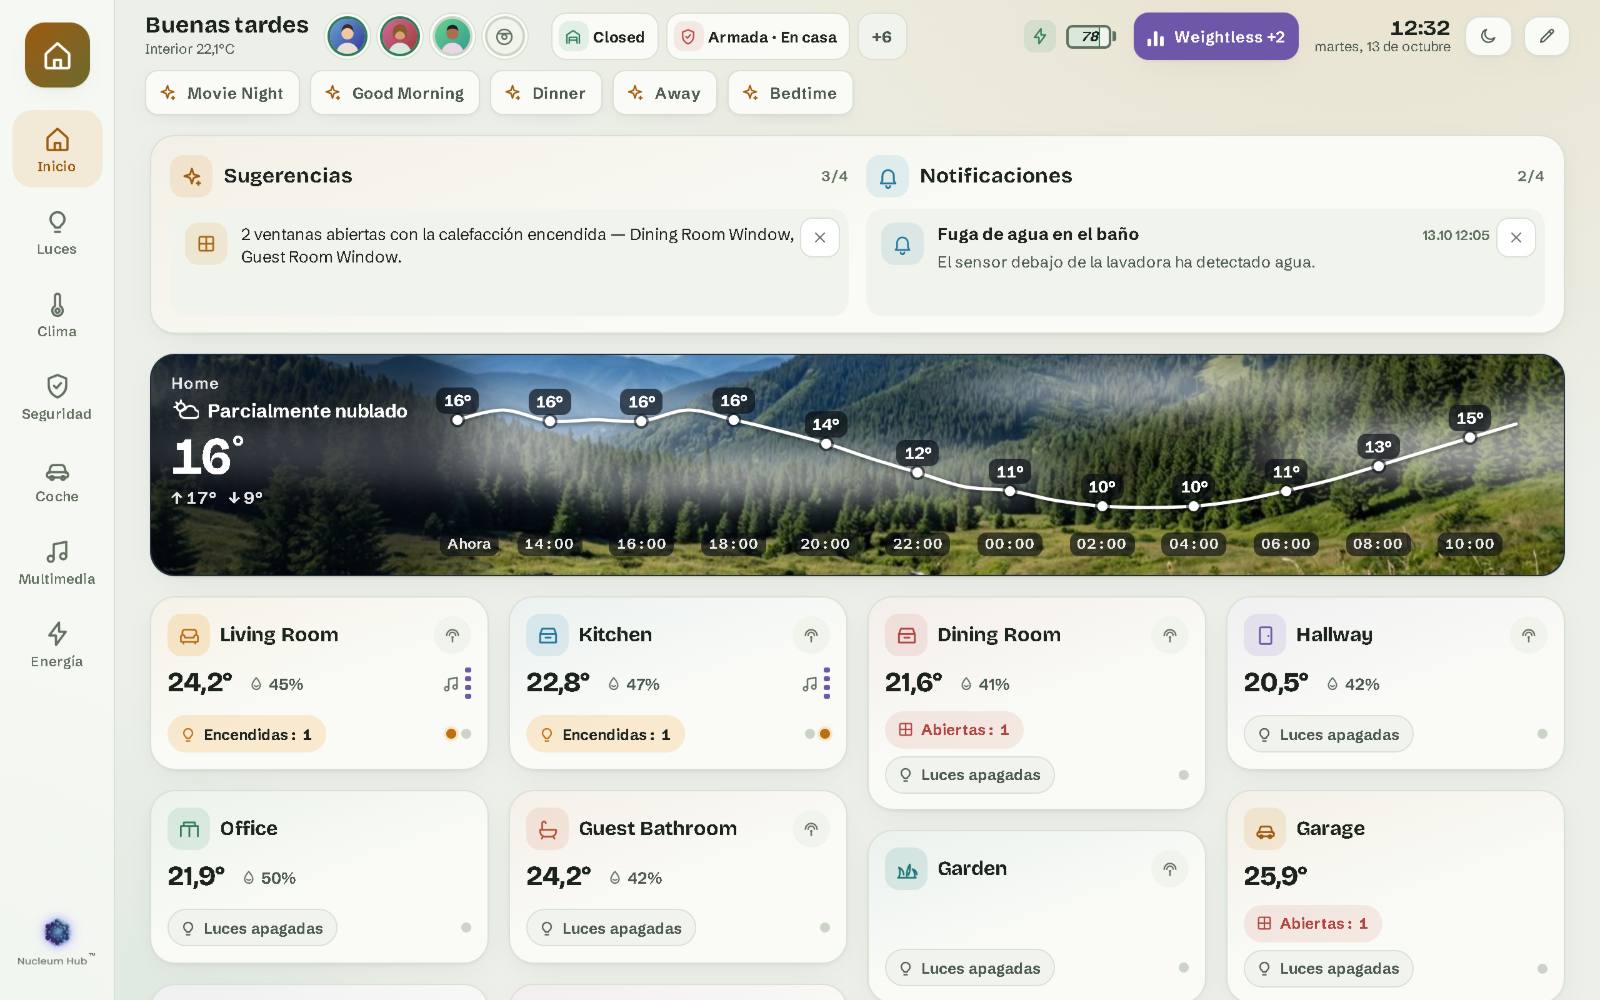Open the Luces section in sidebar
The height and width of the screenshot is (1000, 1600).
(57, 232)
